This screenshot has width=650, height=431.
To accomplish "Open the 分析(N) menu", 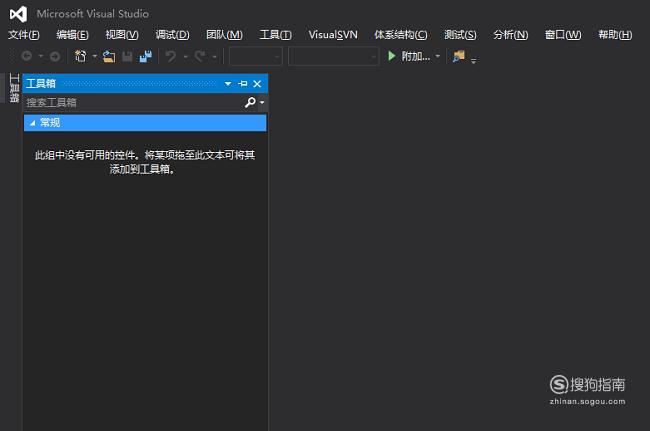I will 511,35.
